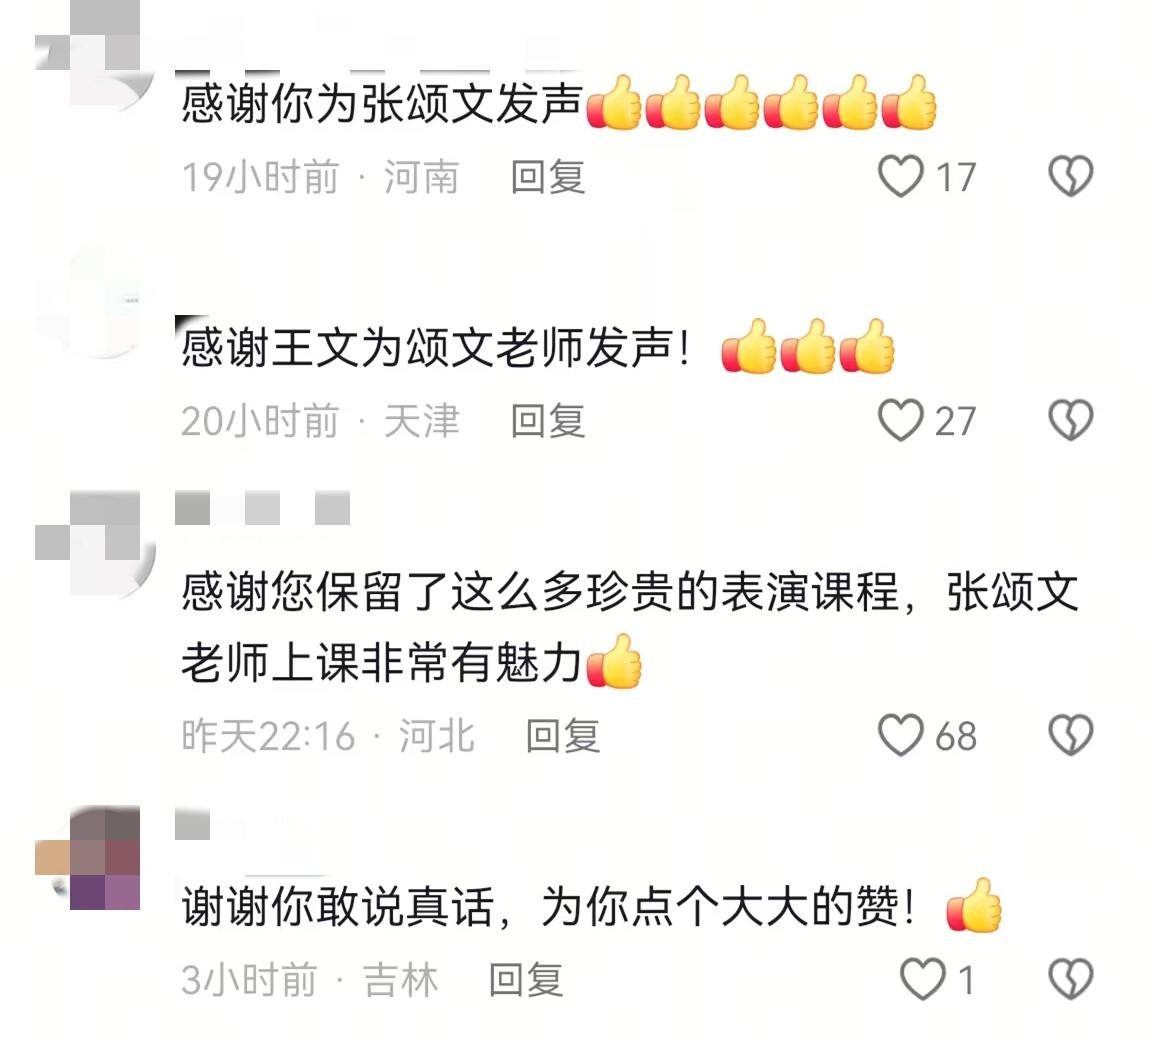The image size is (1152, 1042).
Task: Dislike the Henan comment via broken heart
Action: [x=1070, y=176]
